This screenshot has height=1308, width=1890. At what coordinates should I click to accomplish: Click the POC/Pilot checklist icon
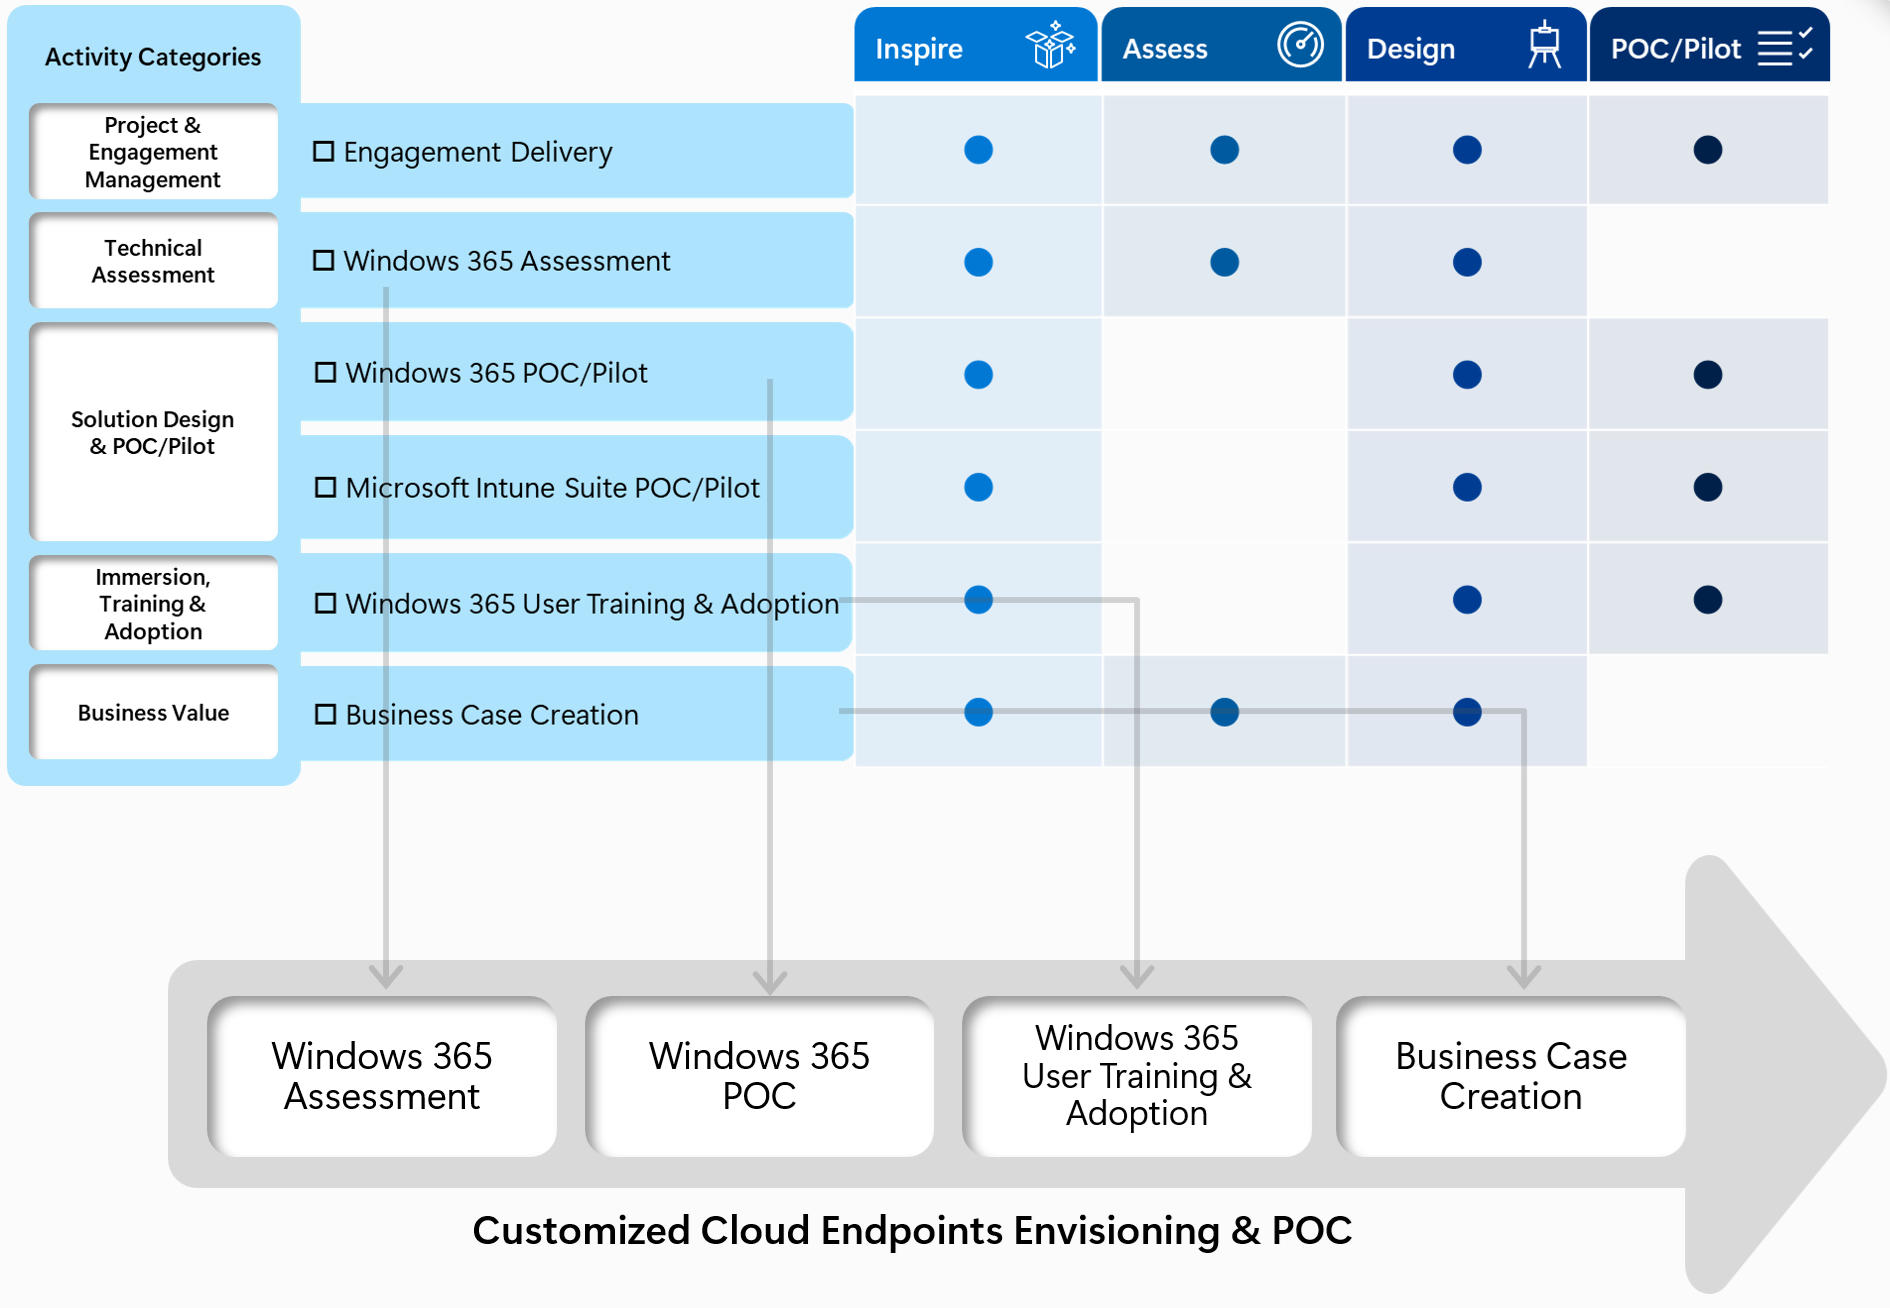pos(1785,46)
